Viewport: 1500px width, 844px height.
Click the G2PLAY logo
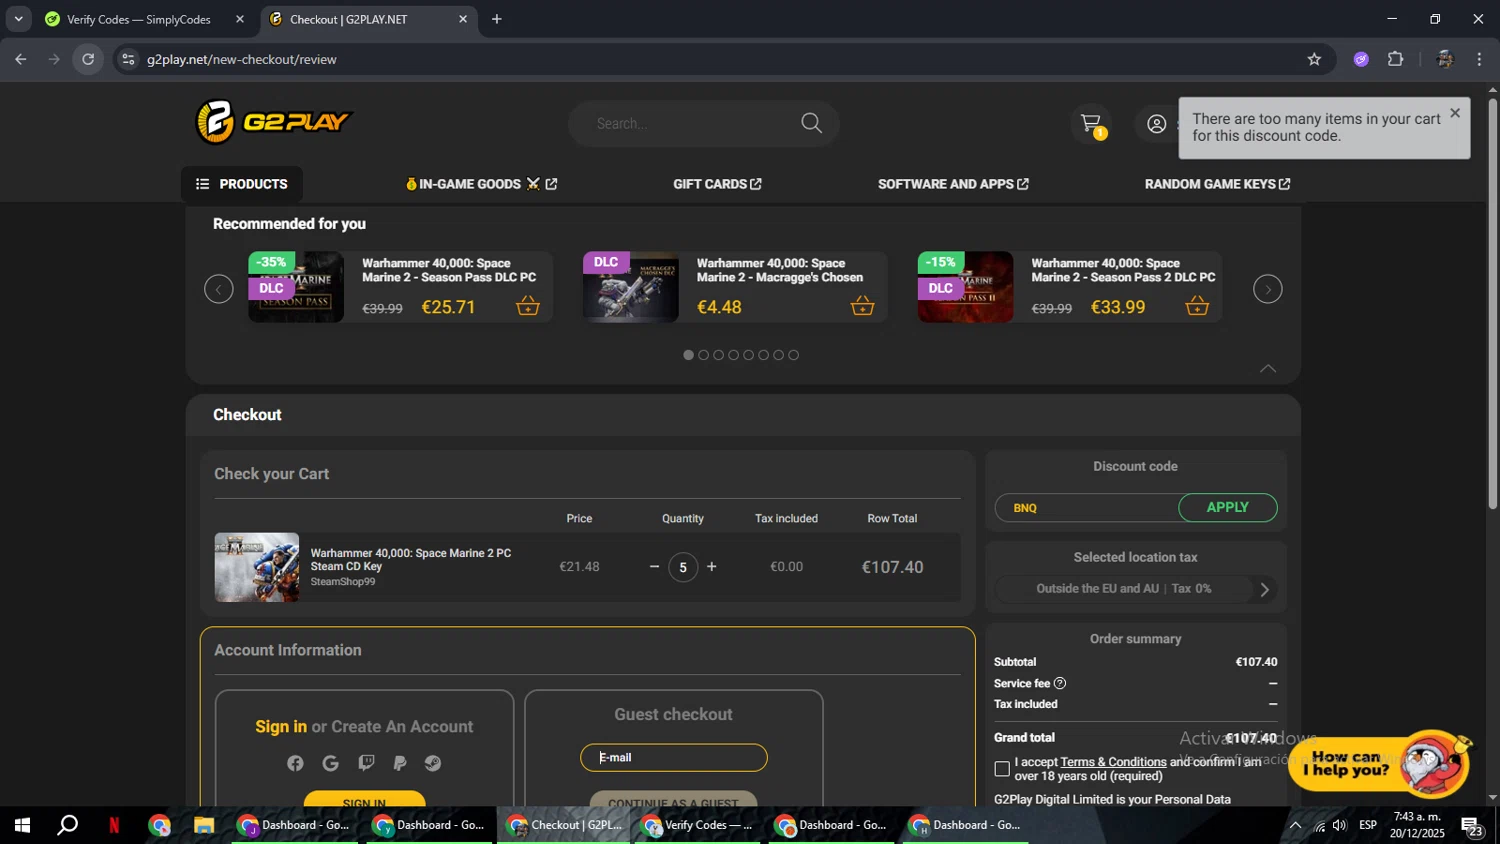[274, 122]
